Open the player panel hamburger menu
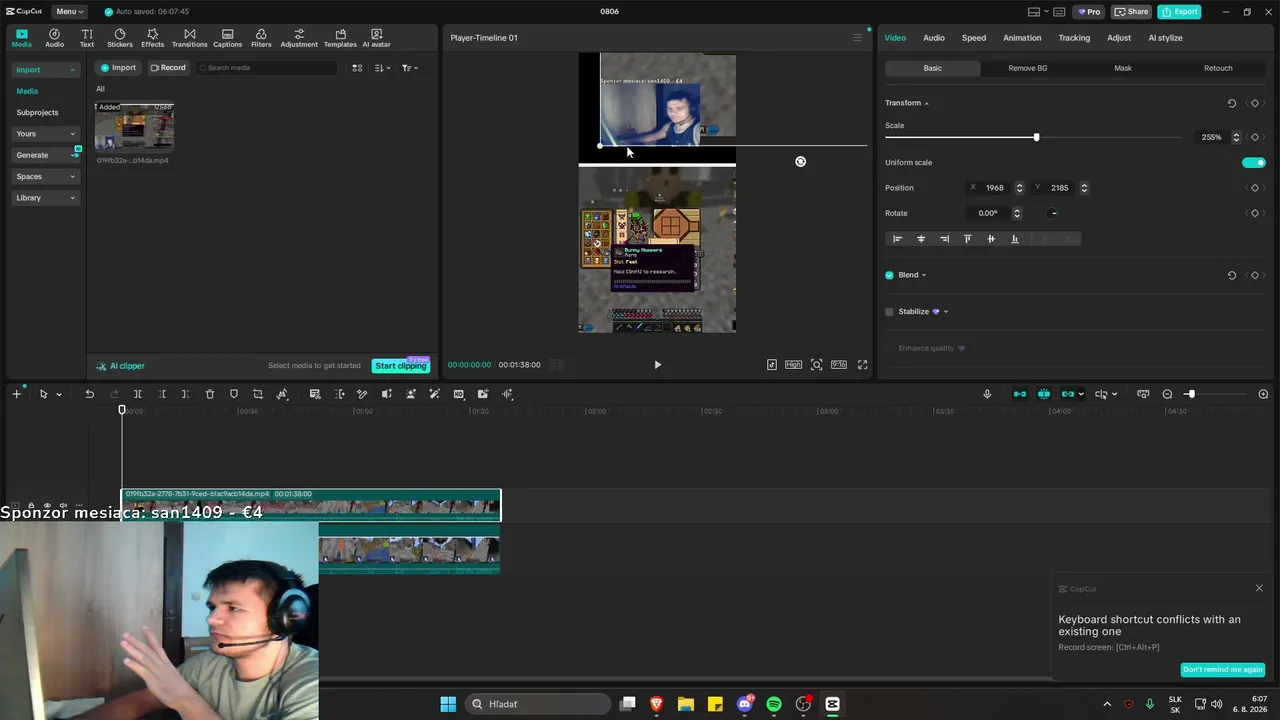Image resolution: width=1280 pixels, height=720 pixels. tap(857, 38)
